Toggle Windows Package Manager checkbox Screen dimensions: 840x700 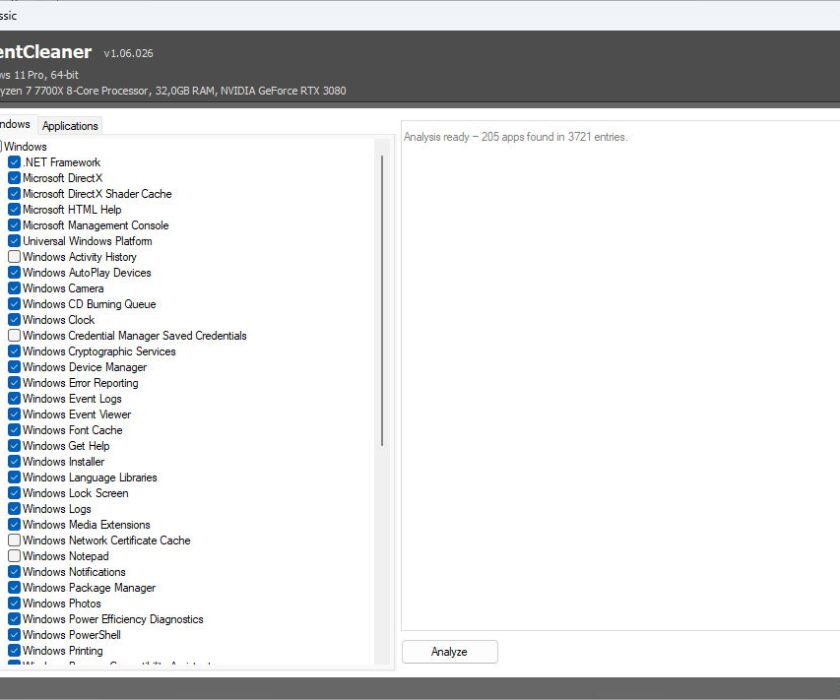pos(14,588)
